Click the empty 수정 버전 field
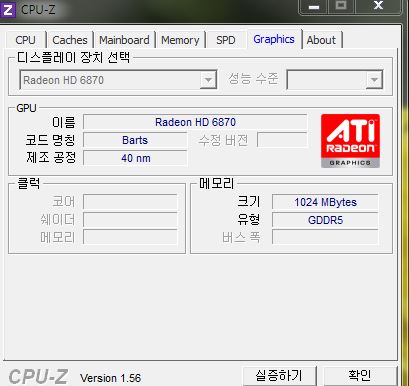The width and height of the screenshot is (409, 386). [282, 140]
